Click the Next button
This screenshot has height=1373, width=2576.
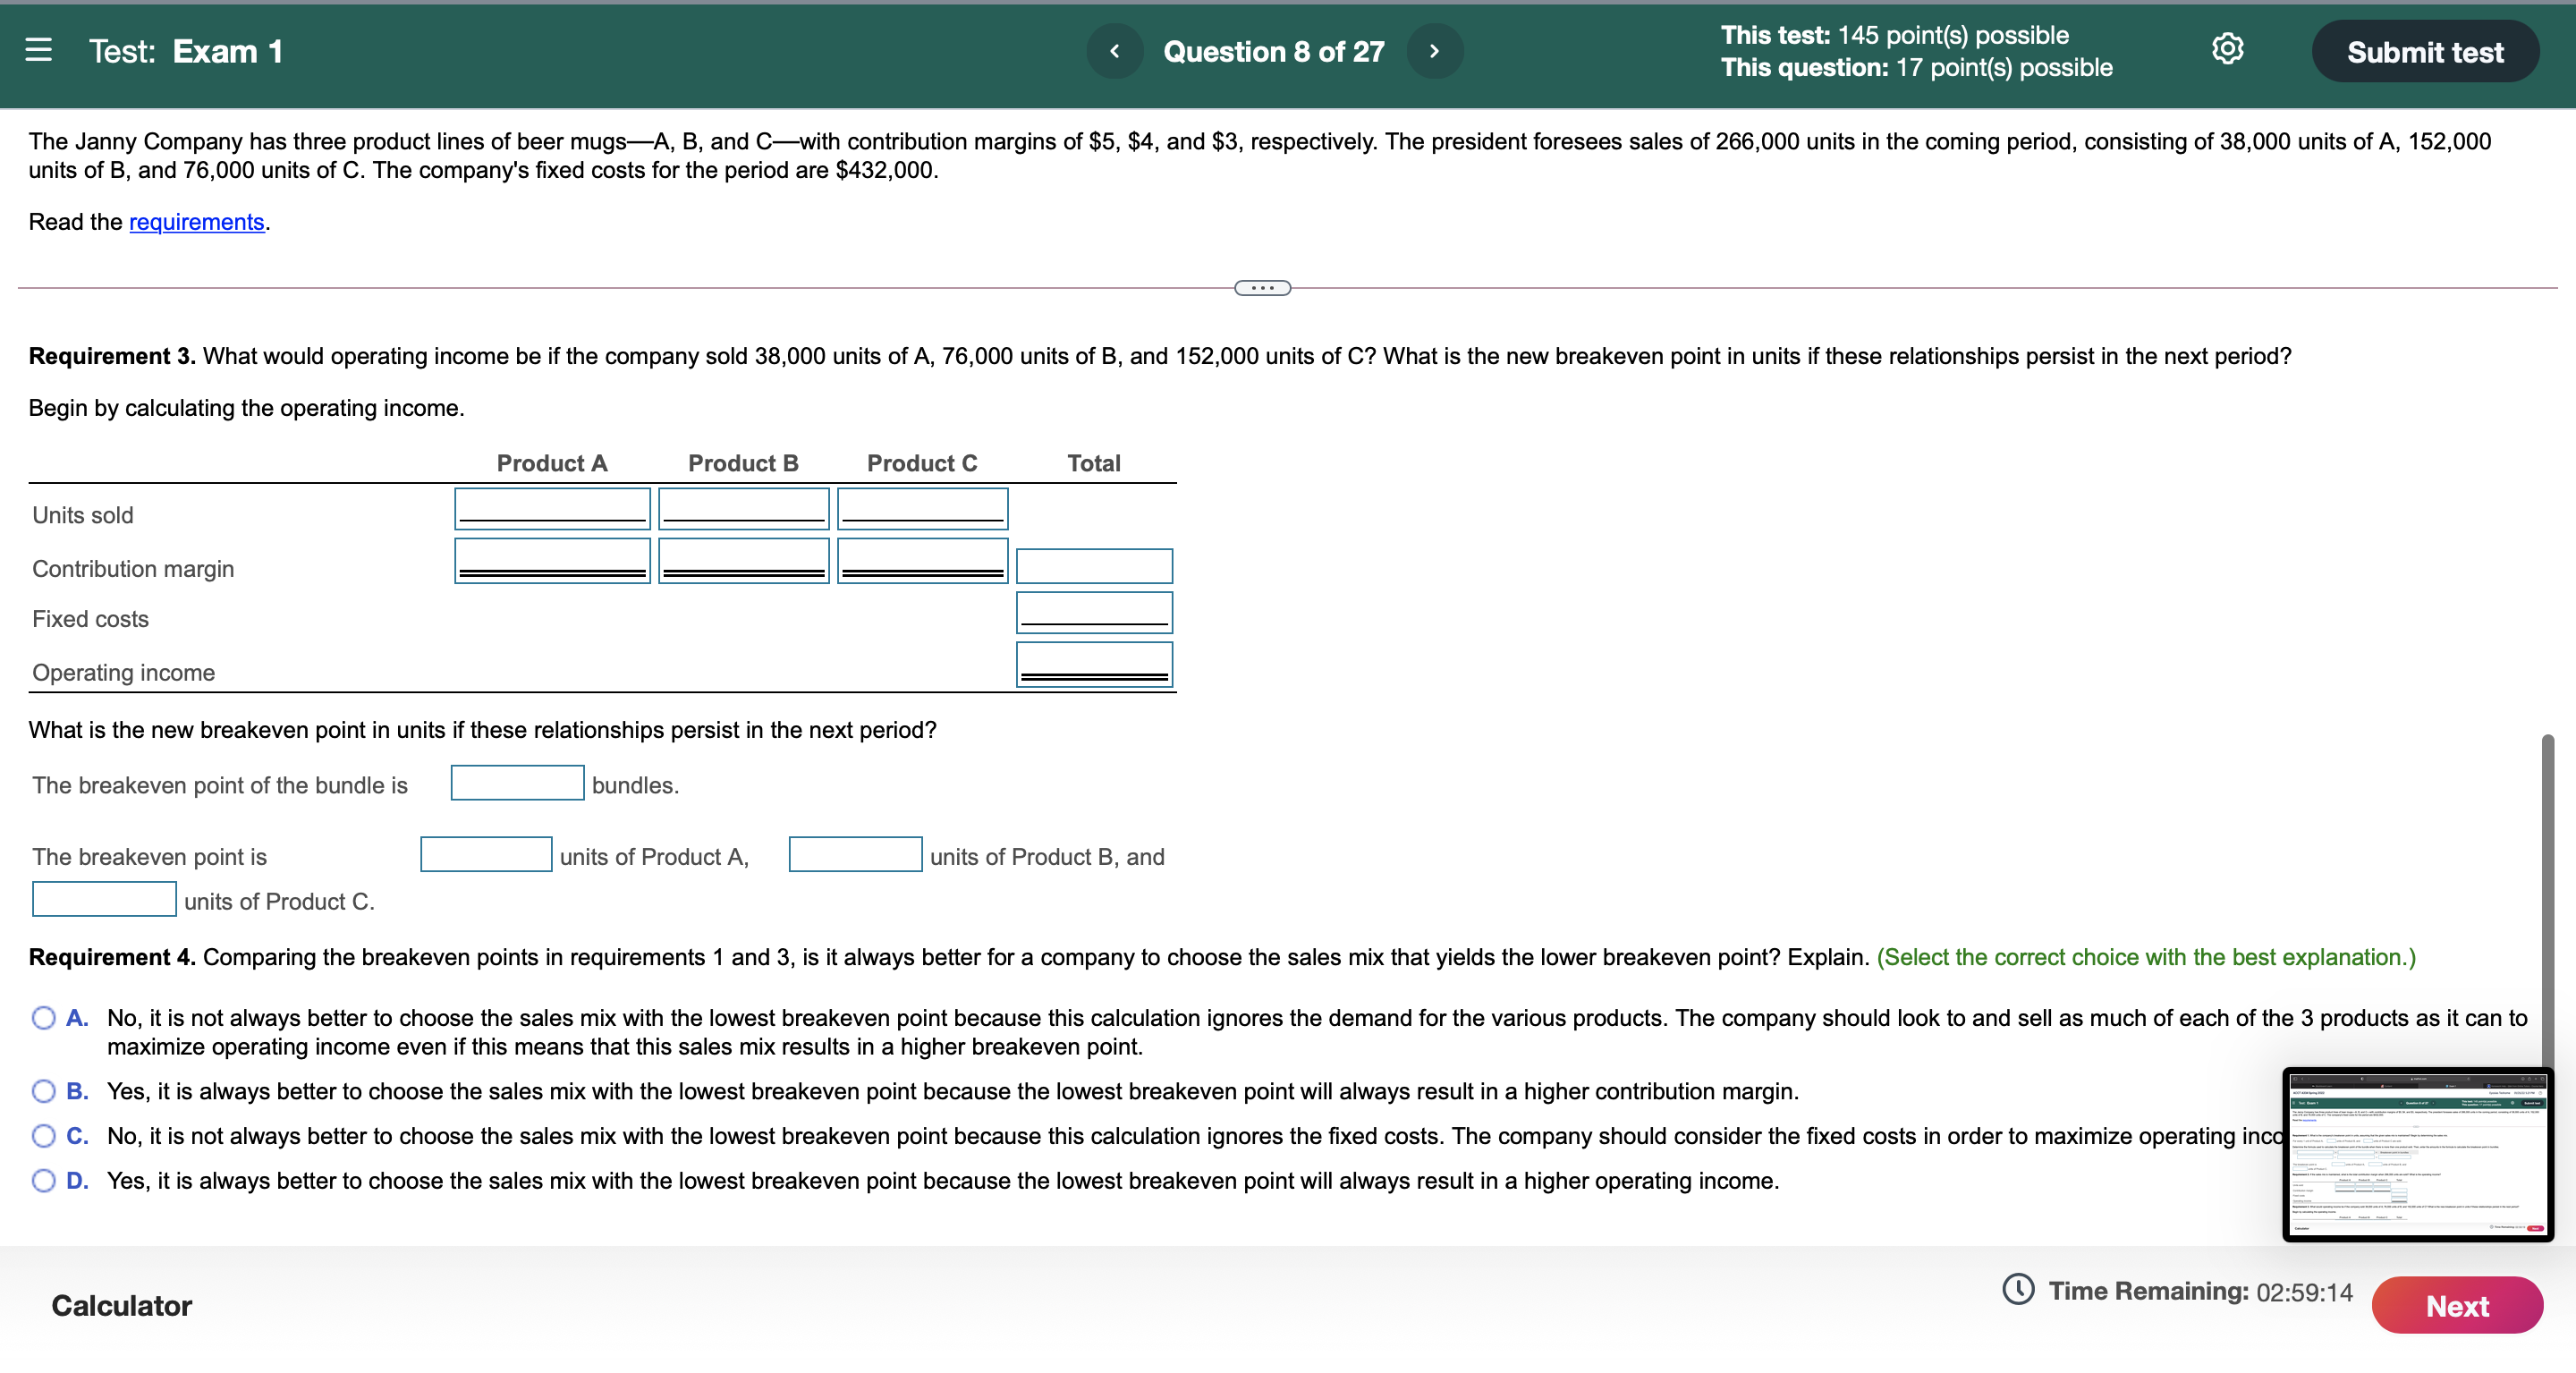(2457, 1305)
